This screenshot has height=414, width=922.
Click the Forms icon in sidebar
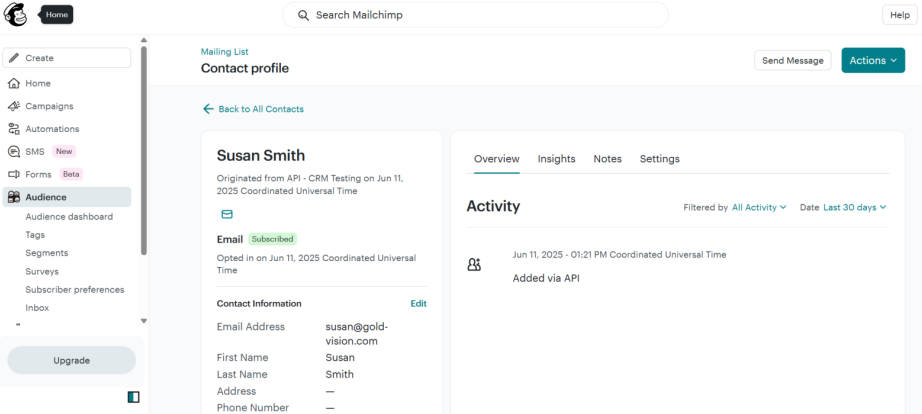(14, 174)
